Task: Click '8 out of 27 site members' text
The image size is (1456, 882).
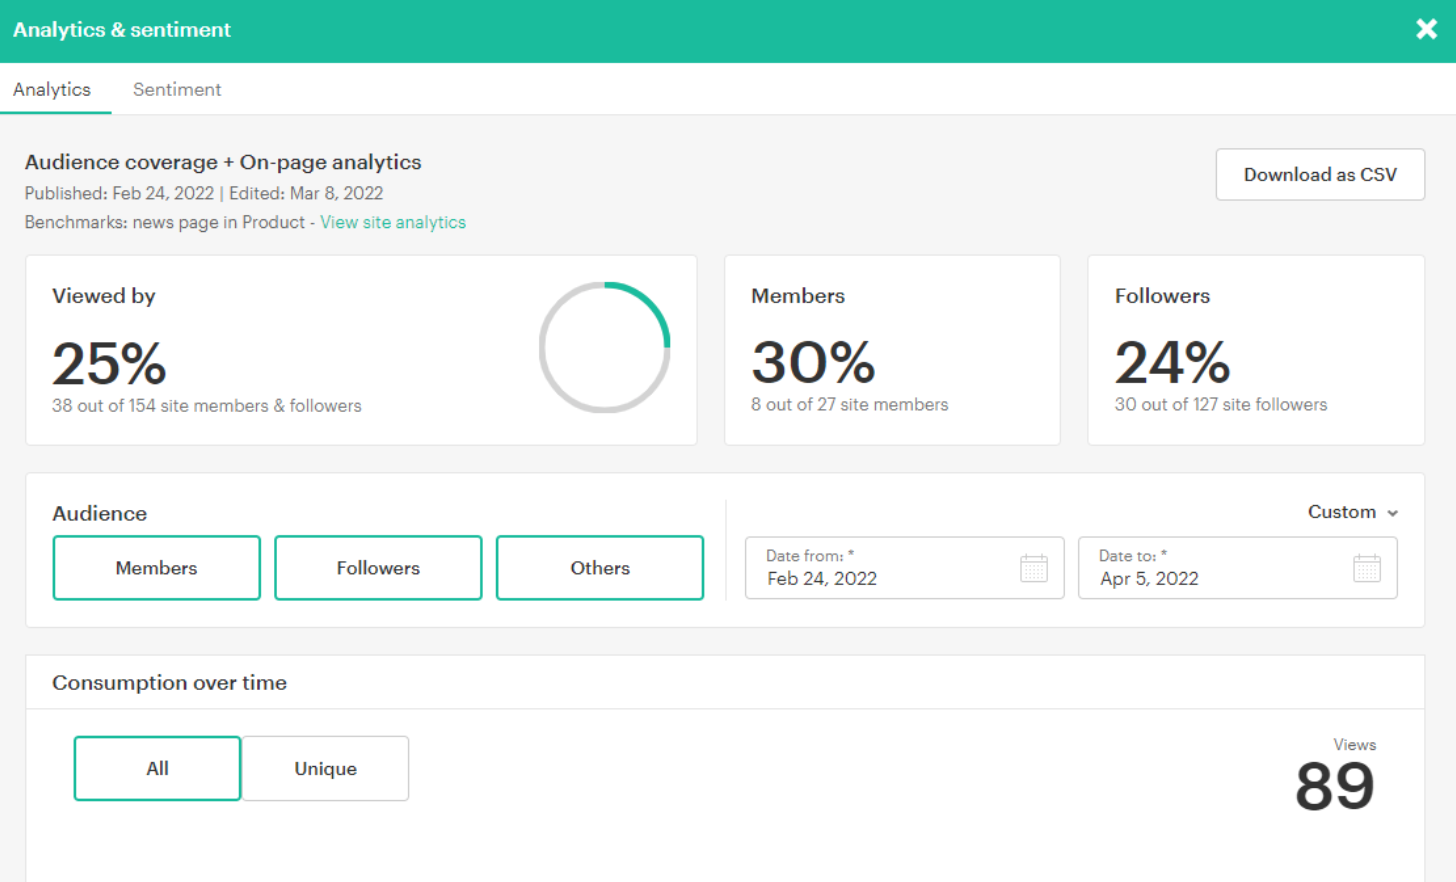Action: click(x=850, y=404)
